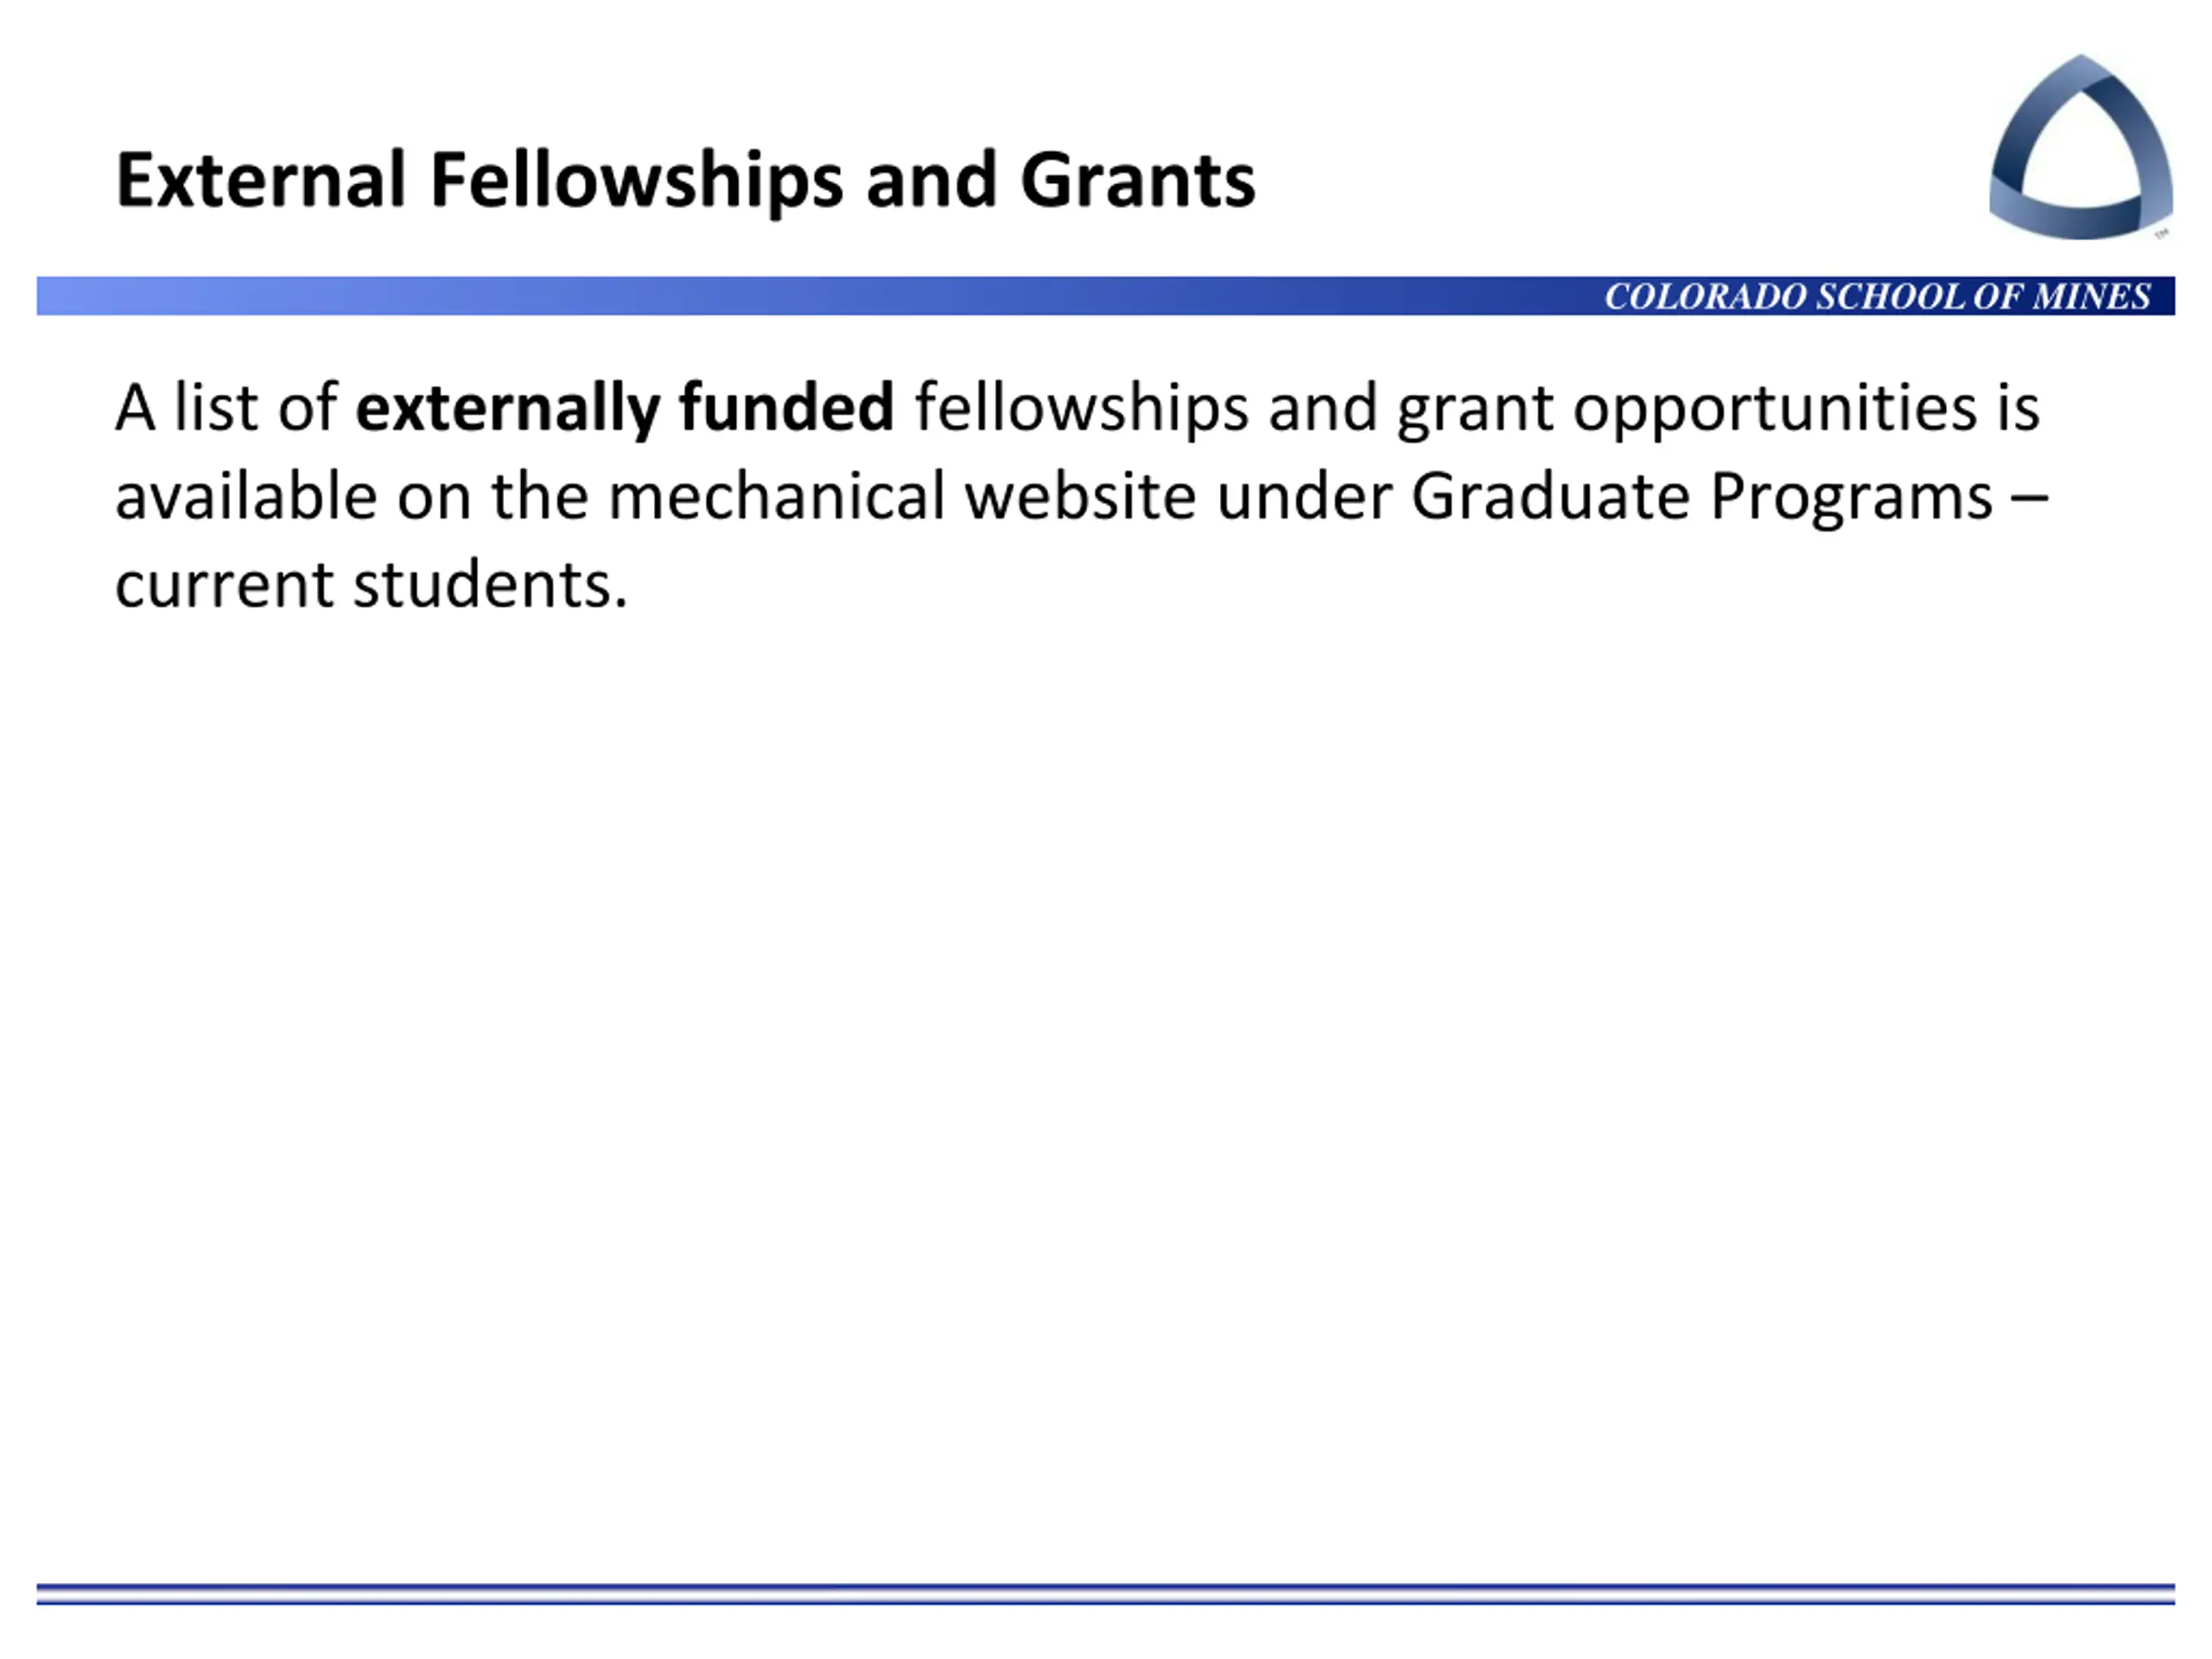Image resolution: width=2212 pixels, height=1659 pixels.
Task: Click the small trademark symbol beside the logo
Action: click(x=2162, y=234)
